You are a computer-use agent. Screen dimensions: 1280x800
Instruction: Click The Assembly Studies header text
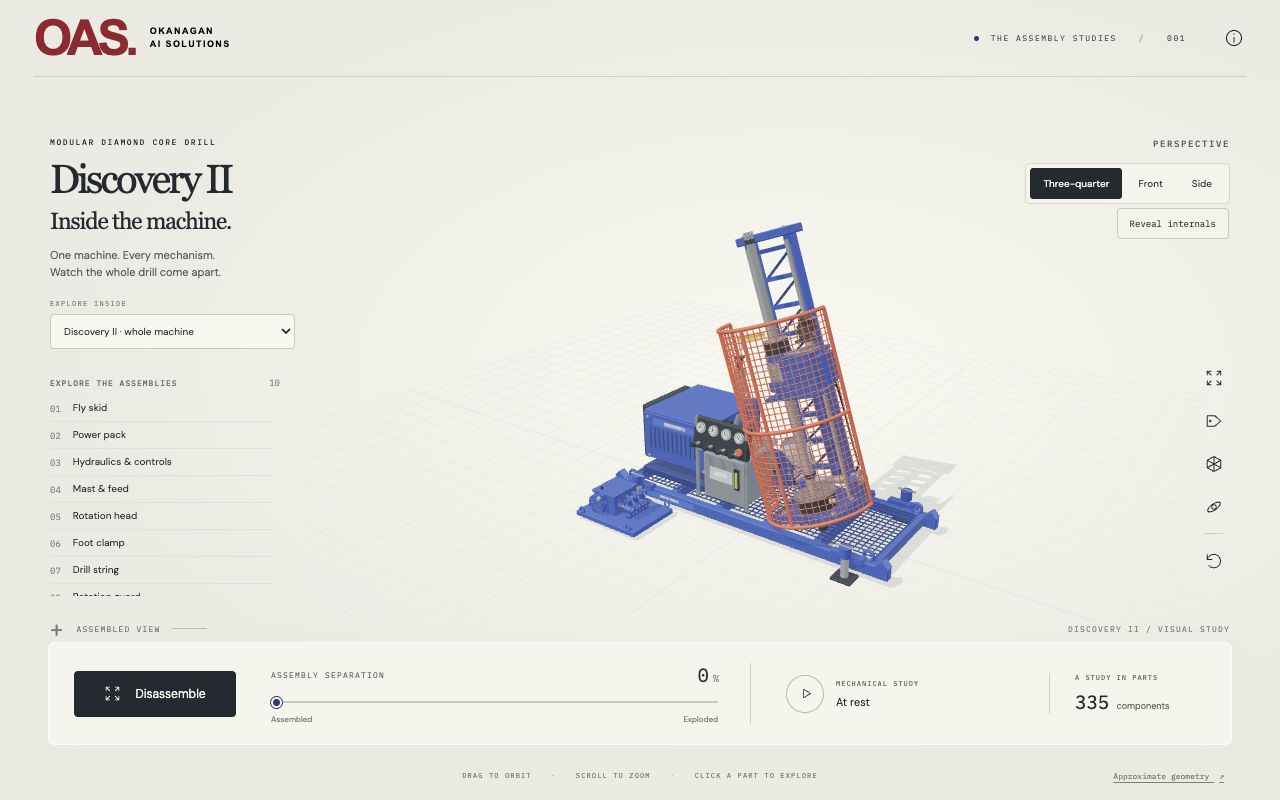click(x=1053, y=39)
